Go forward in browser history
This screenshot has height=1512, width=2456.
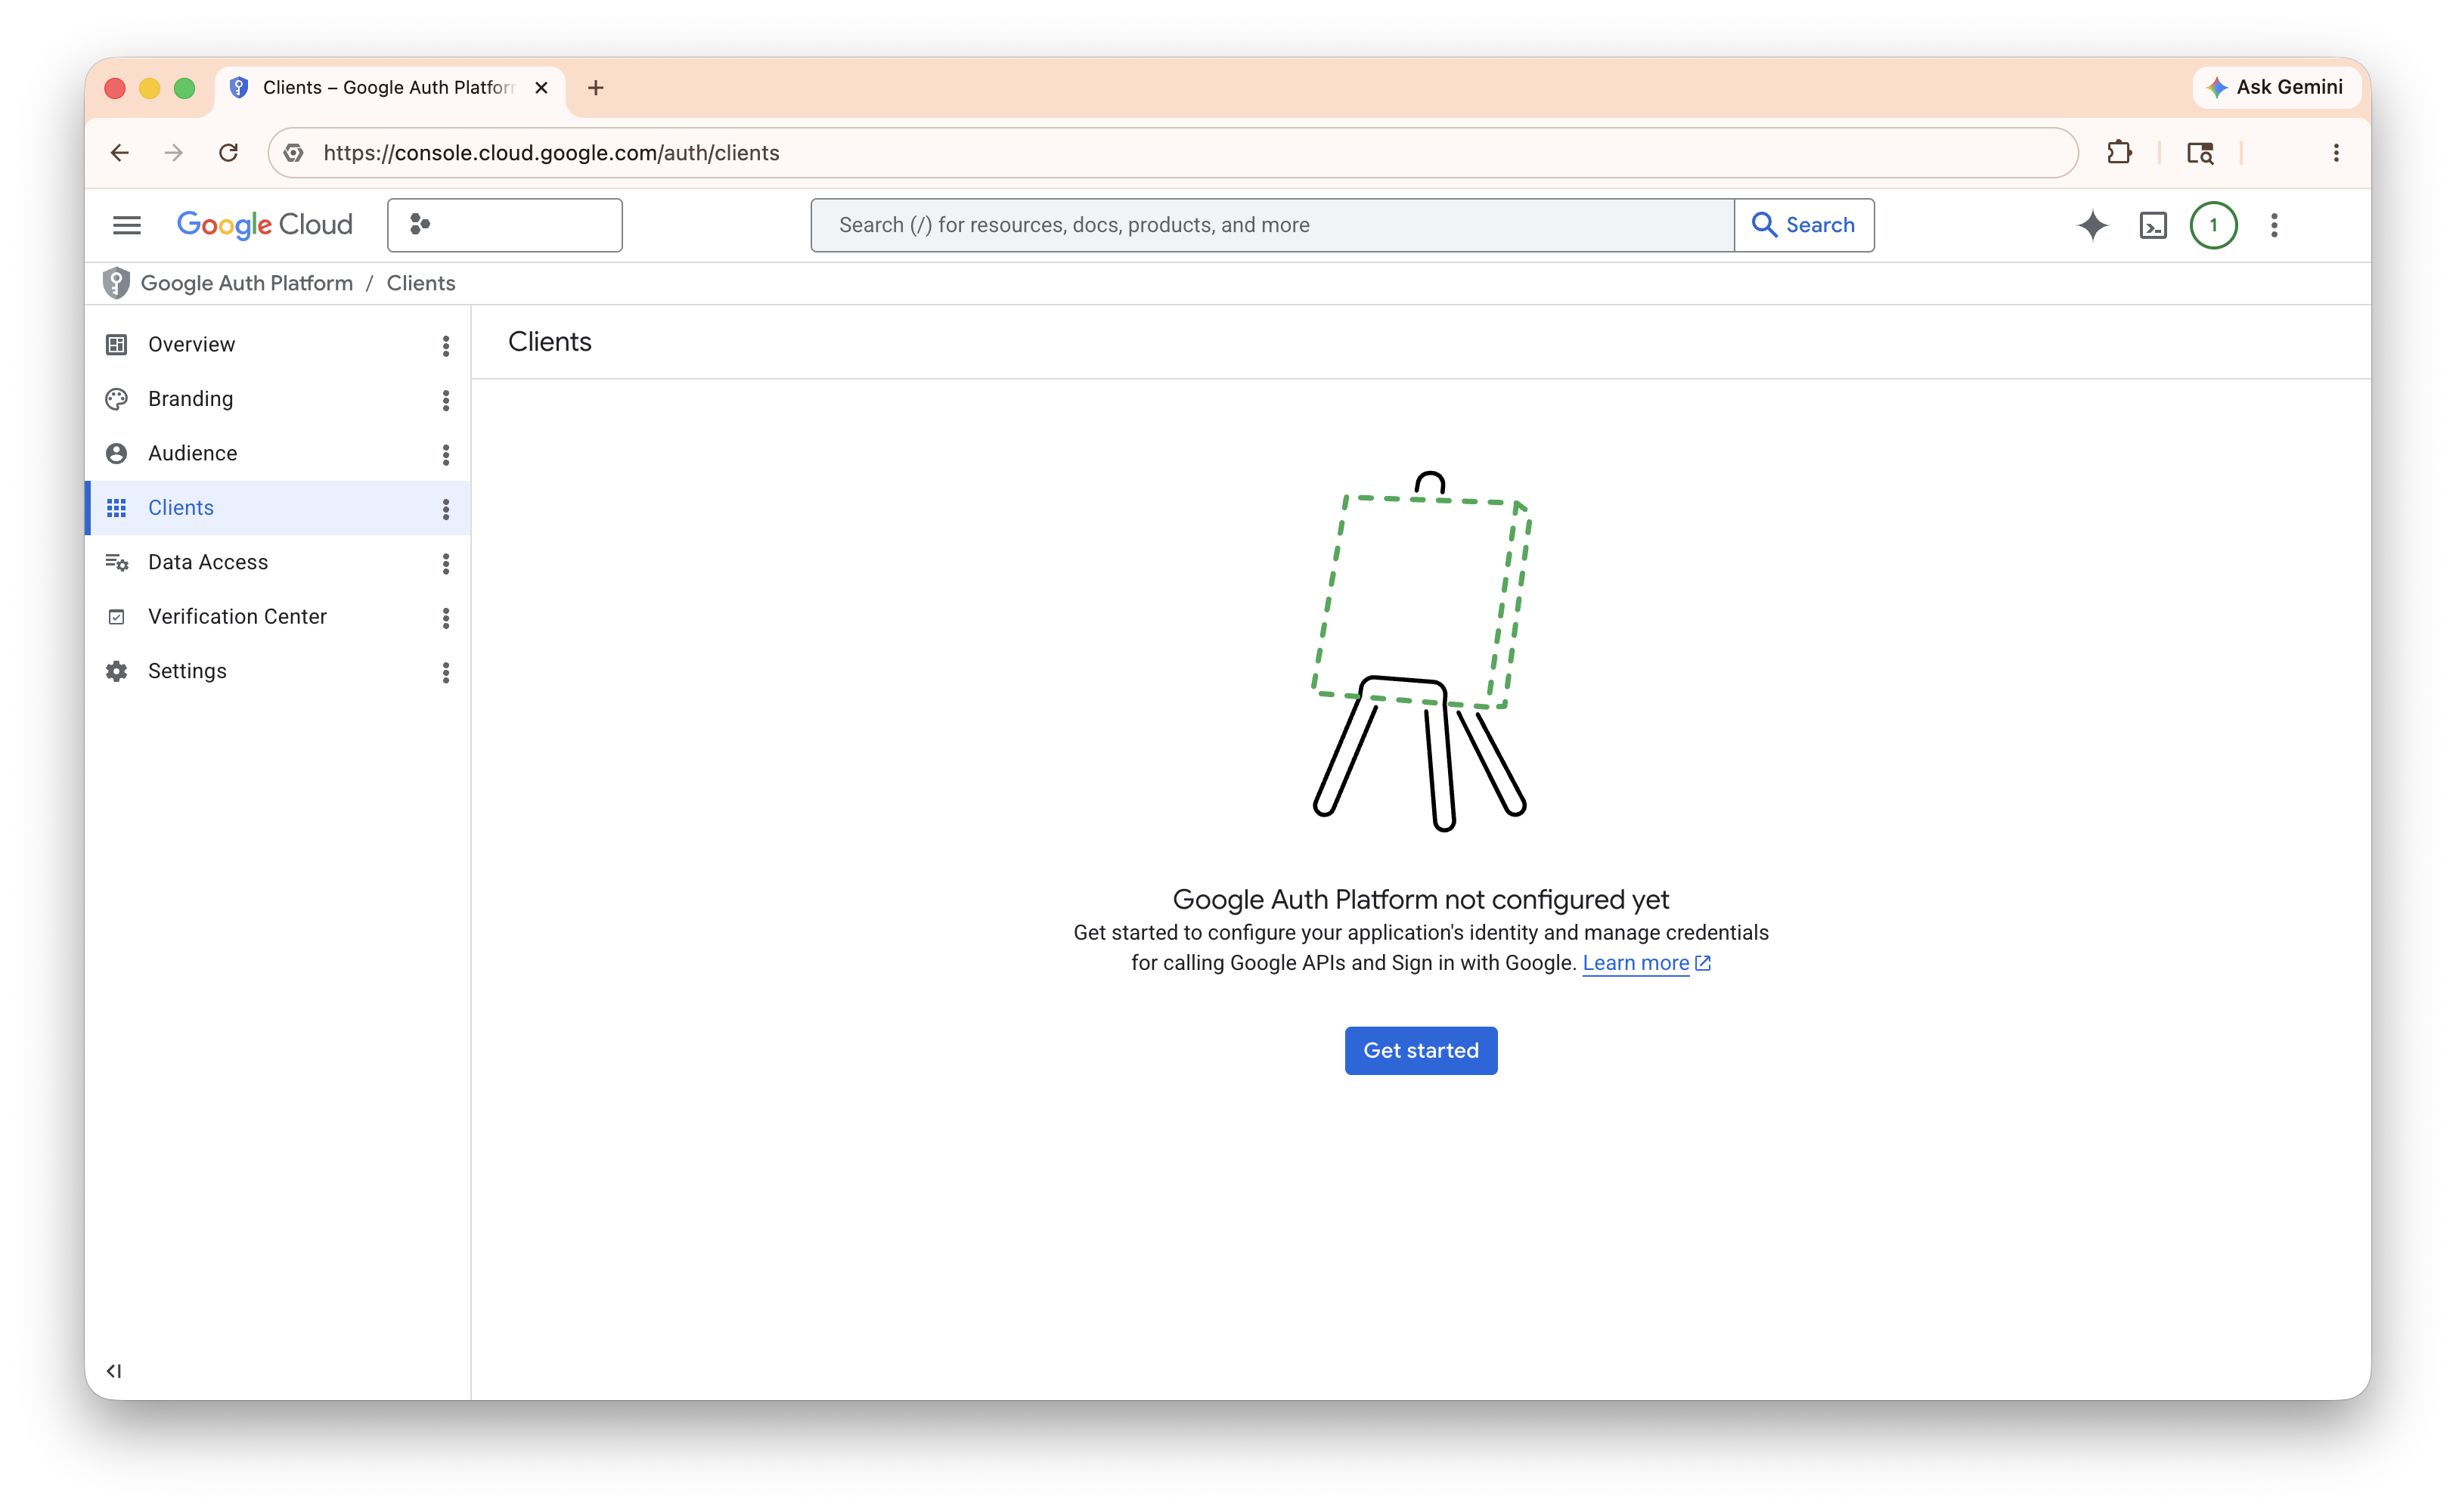click(x=174, y=153)
